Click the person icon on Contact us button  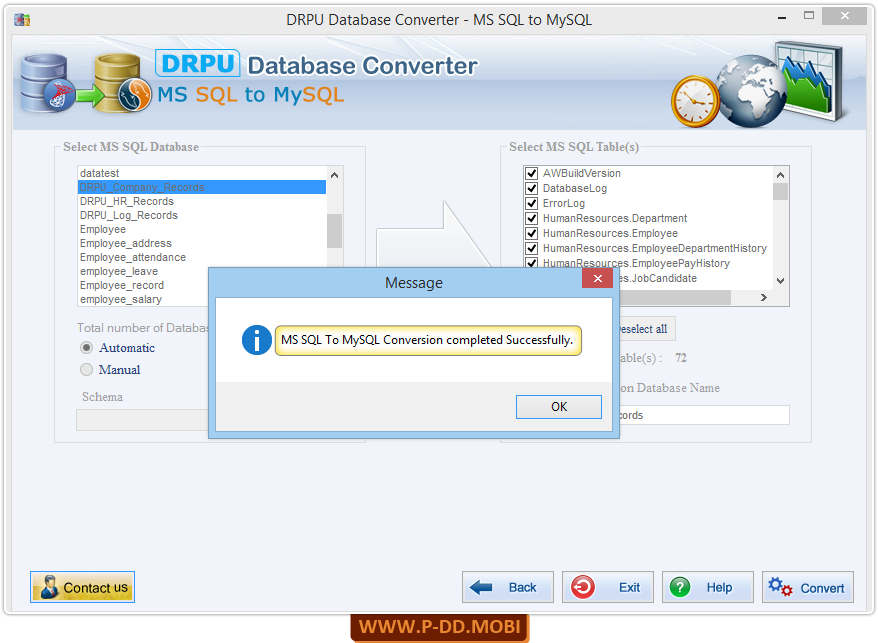coord(49,587)
